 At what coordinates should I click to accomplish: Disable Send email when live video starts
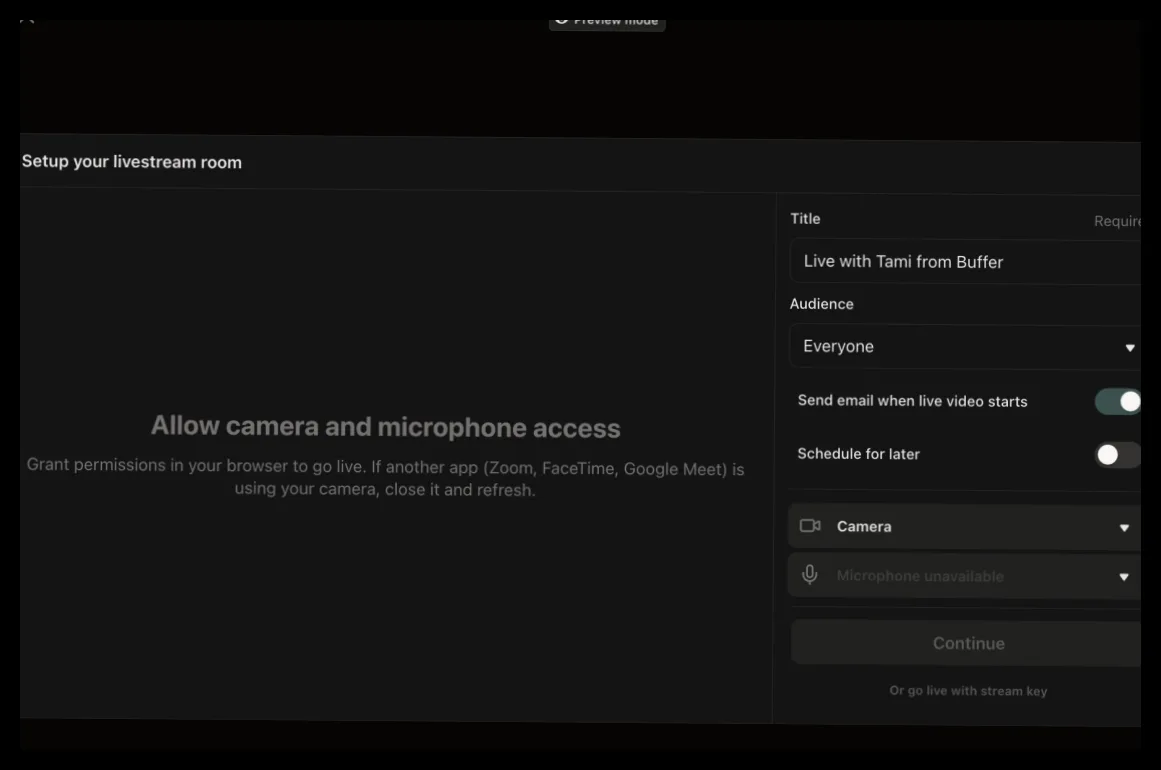click(x=1117, y=401)
